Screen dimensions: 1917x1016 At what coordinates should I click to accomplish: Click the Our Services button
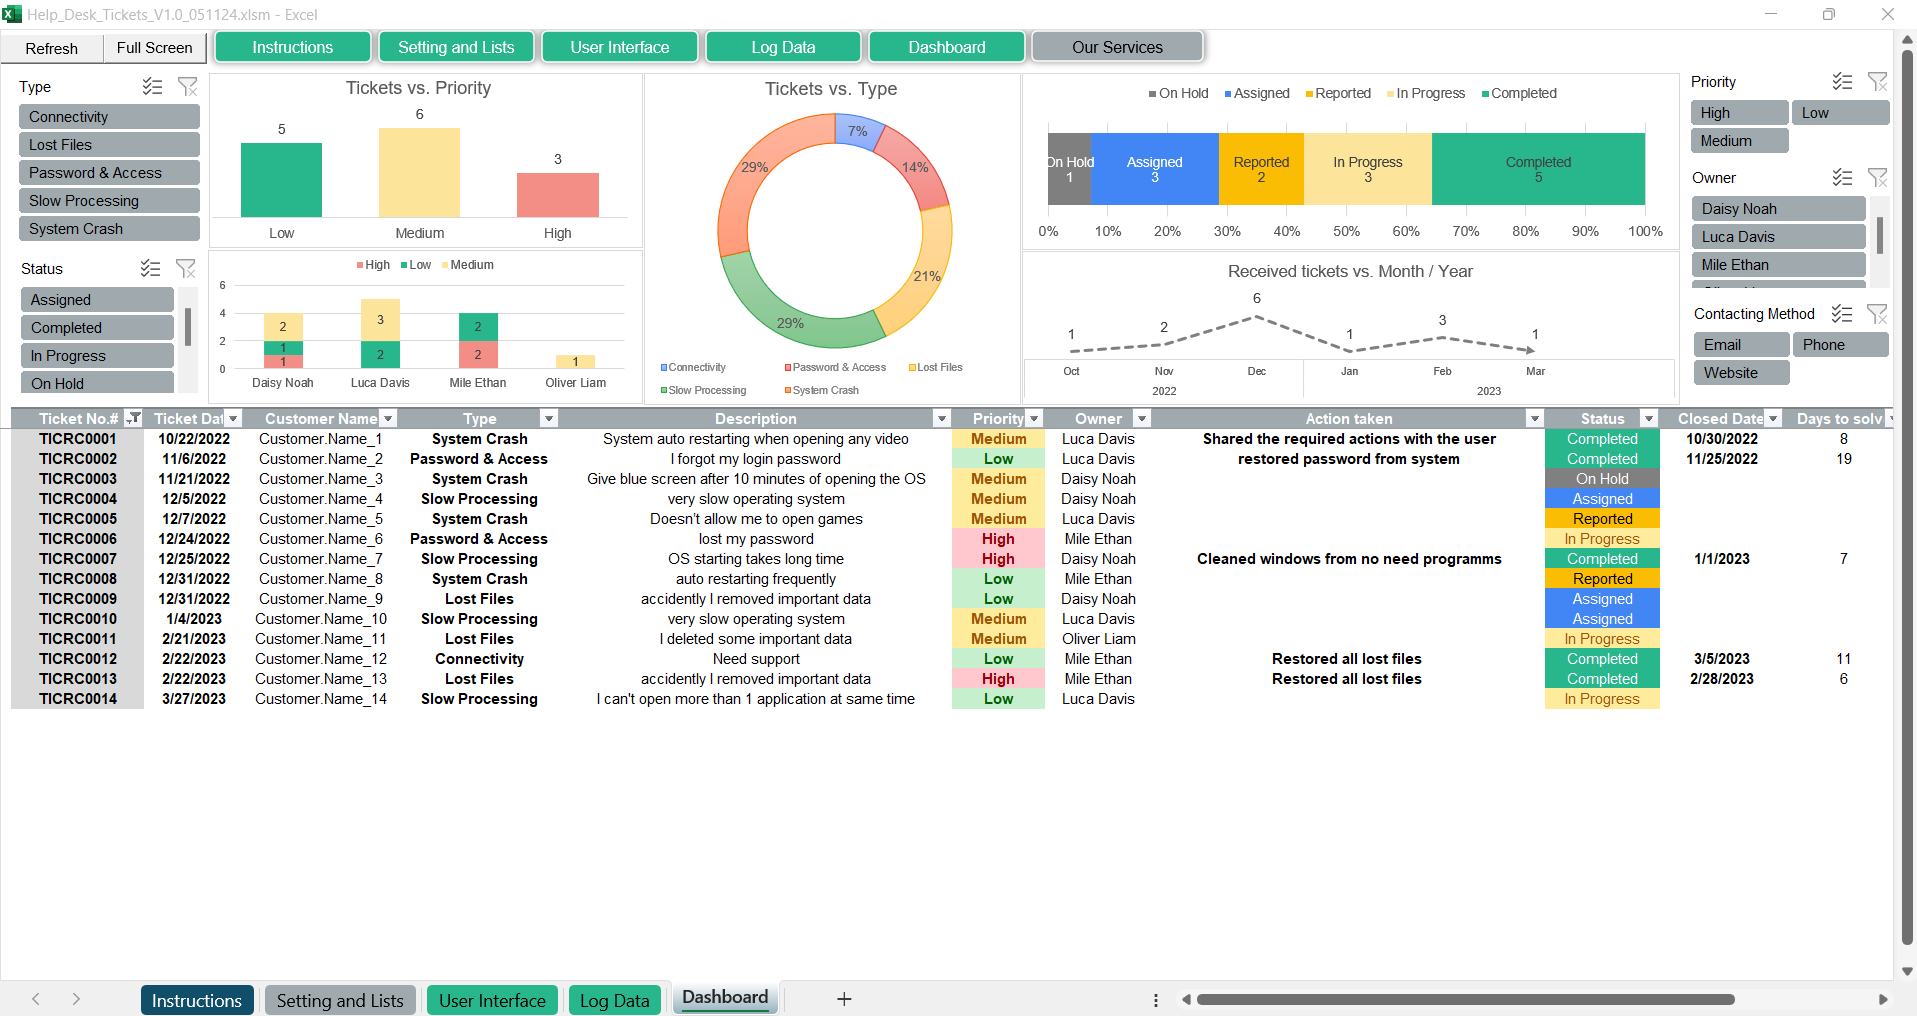pos(1117,47)
